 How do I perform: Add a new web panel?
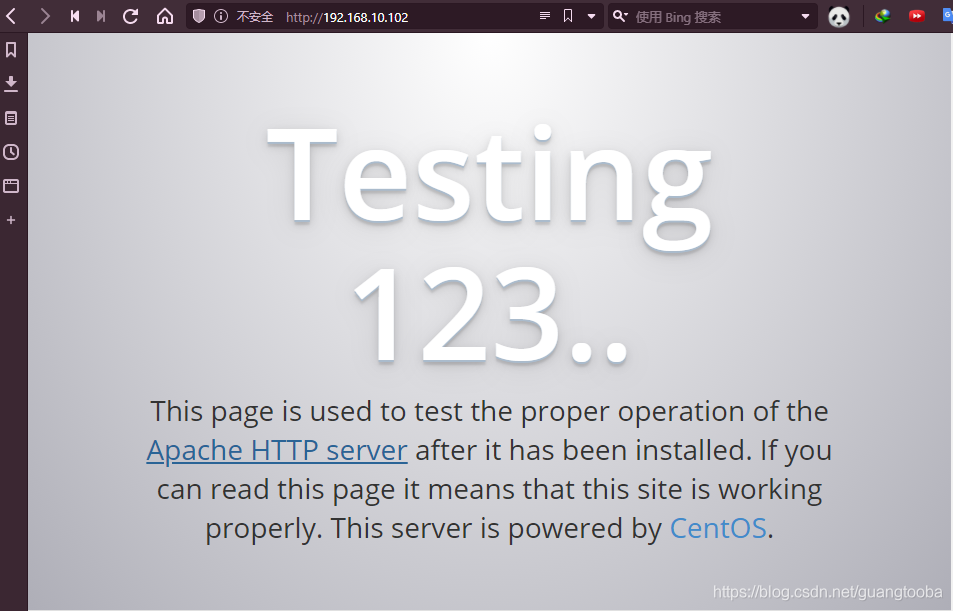[x=11, y=220]
